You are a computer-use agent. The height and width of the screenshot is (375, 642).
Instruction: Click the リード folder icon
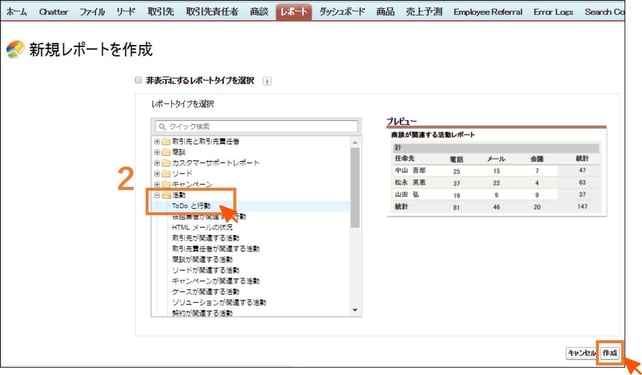click(x=166, y=174)
